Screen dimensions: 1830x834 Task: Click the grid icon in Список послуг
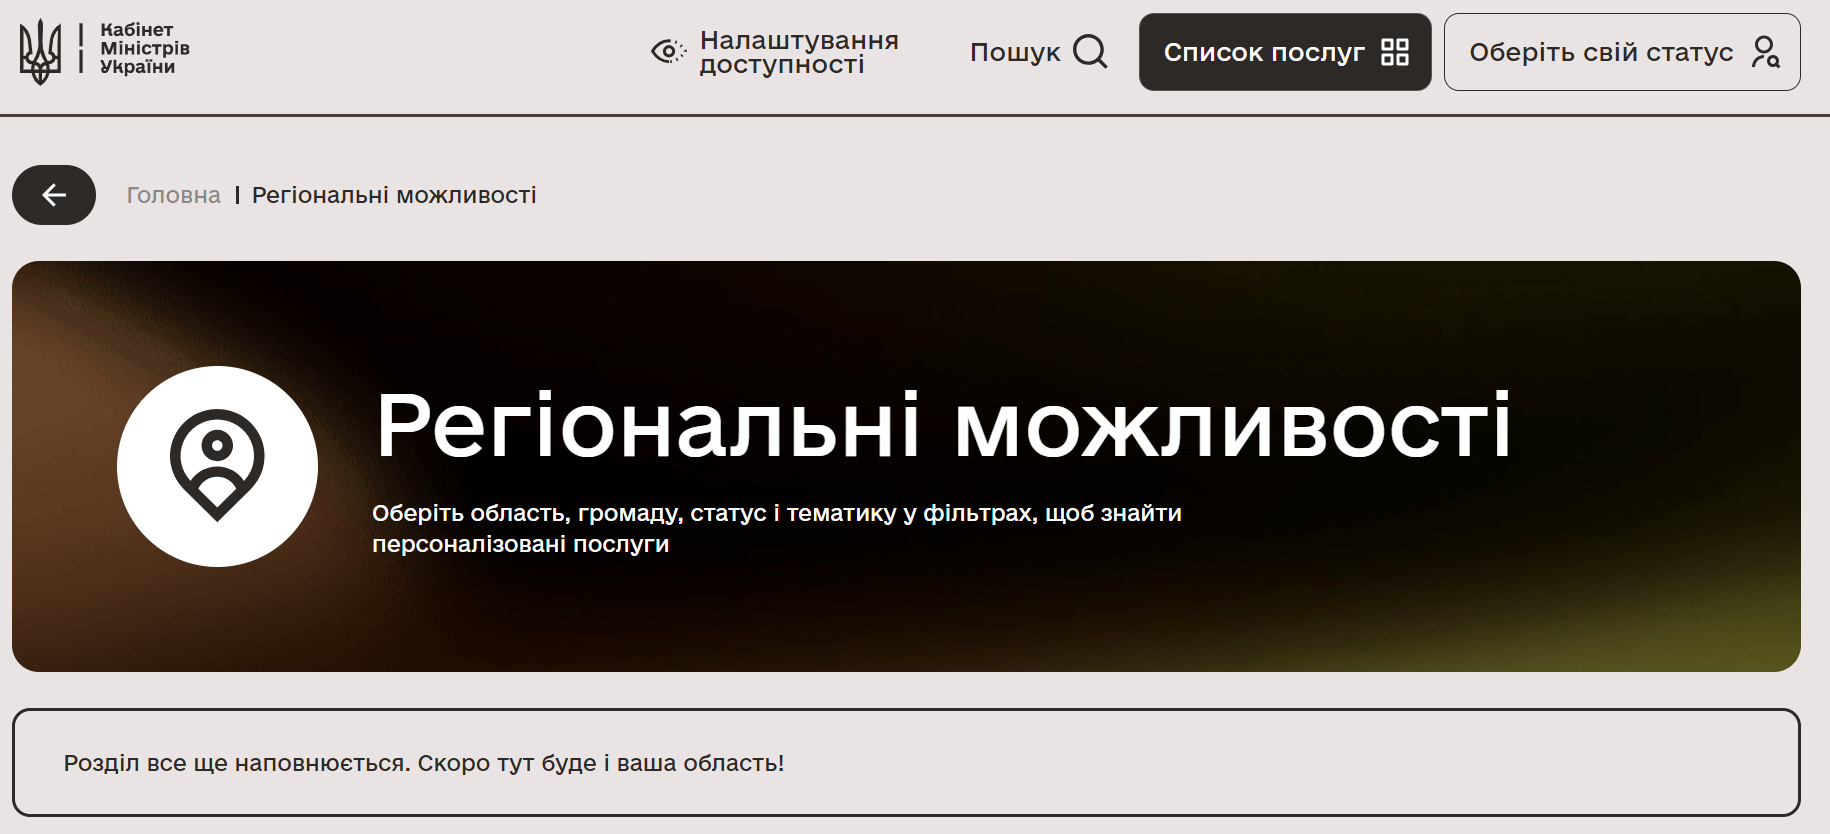coord(1394,52)
